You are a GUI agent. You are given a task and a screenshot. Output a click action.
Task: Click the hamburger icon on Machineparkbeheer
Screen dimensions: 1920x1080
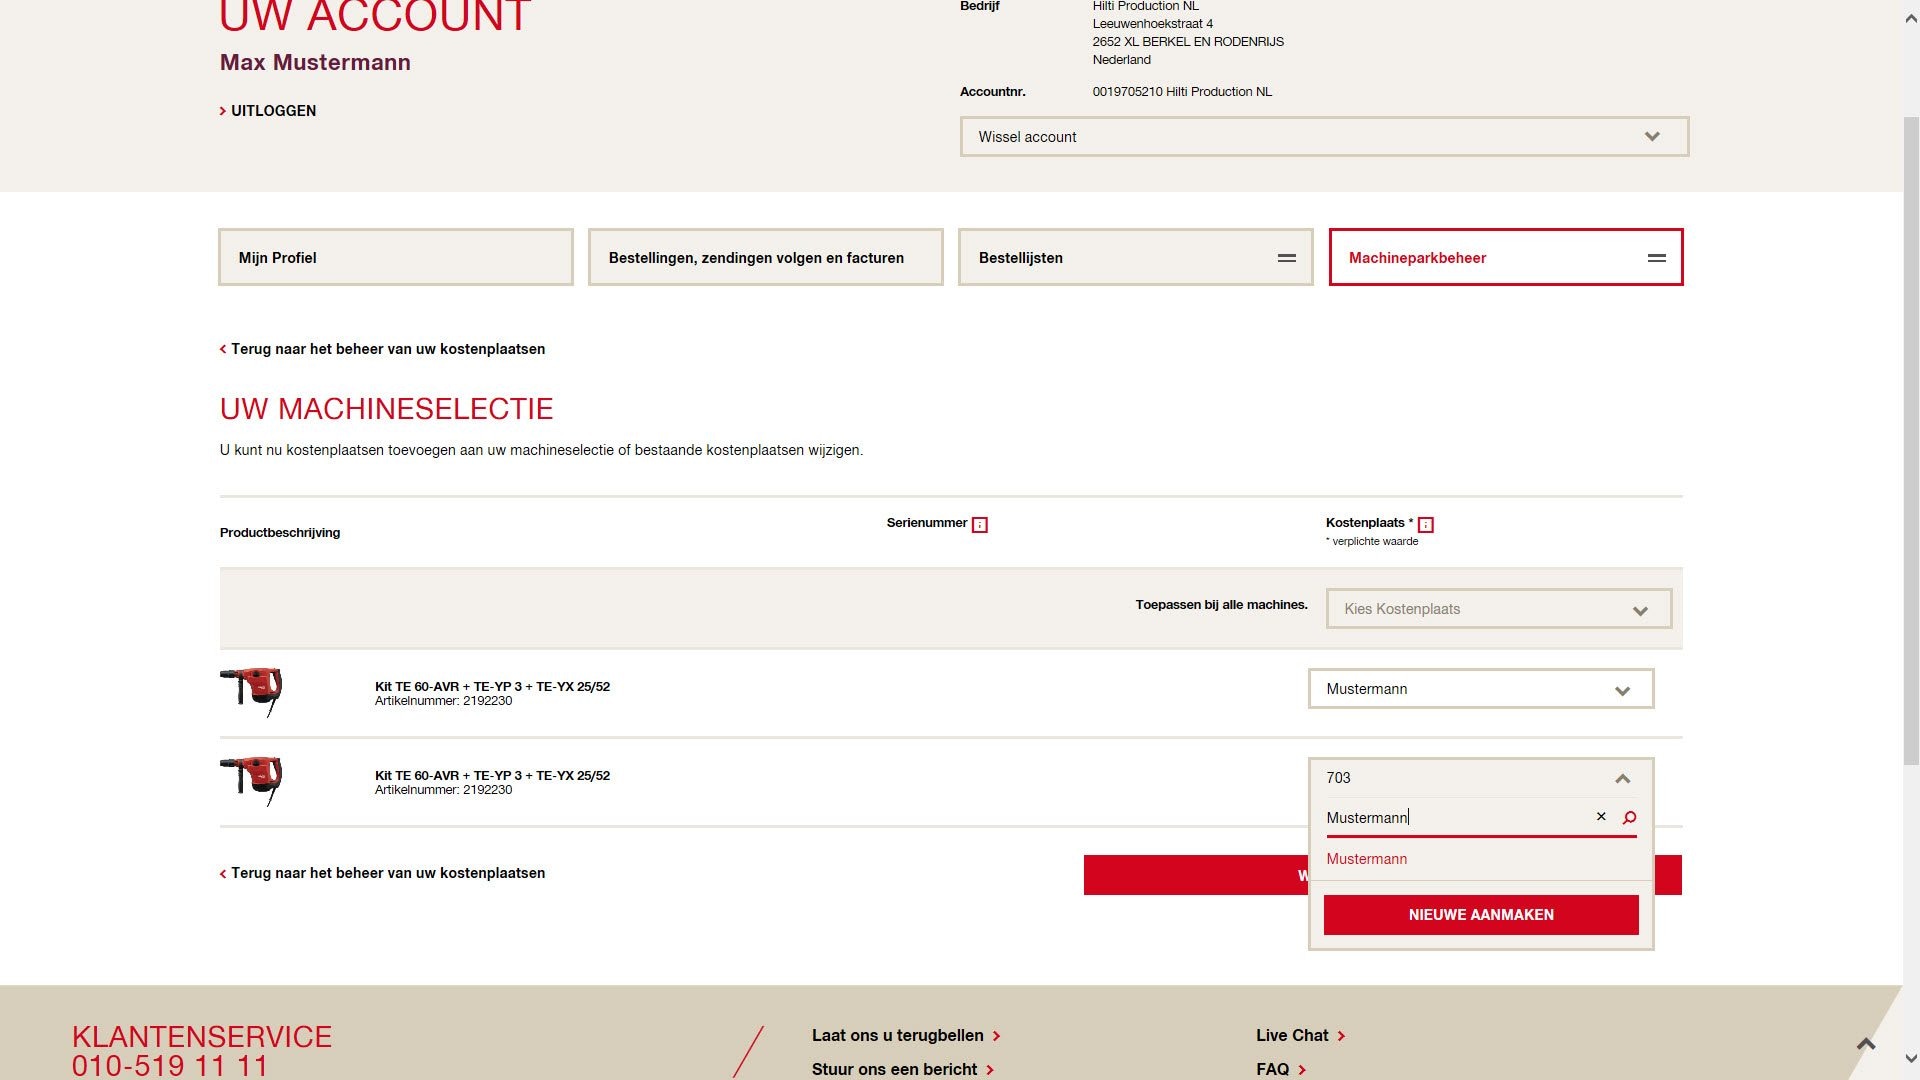pyautogui.click(x=1657, y=258)
